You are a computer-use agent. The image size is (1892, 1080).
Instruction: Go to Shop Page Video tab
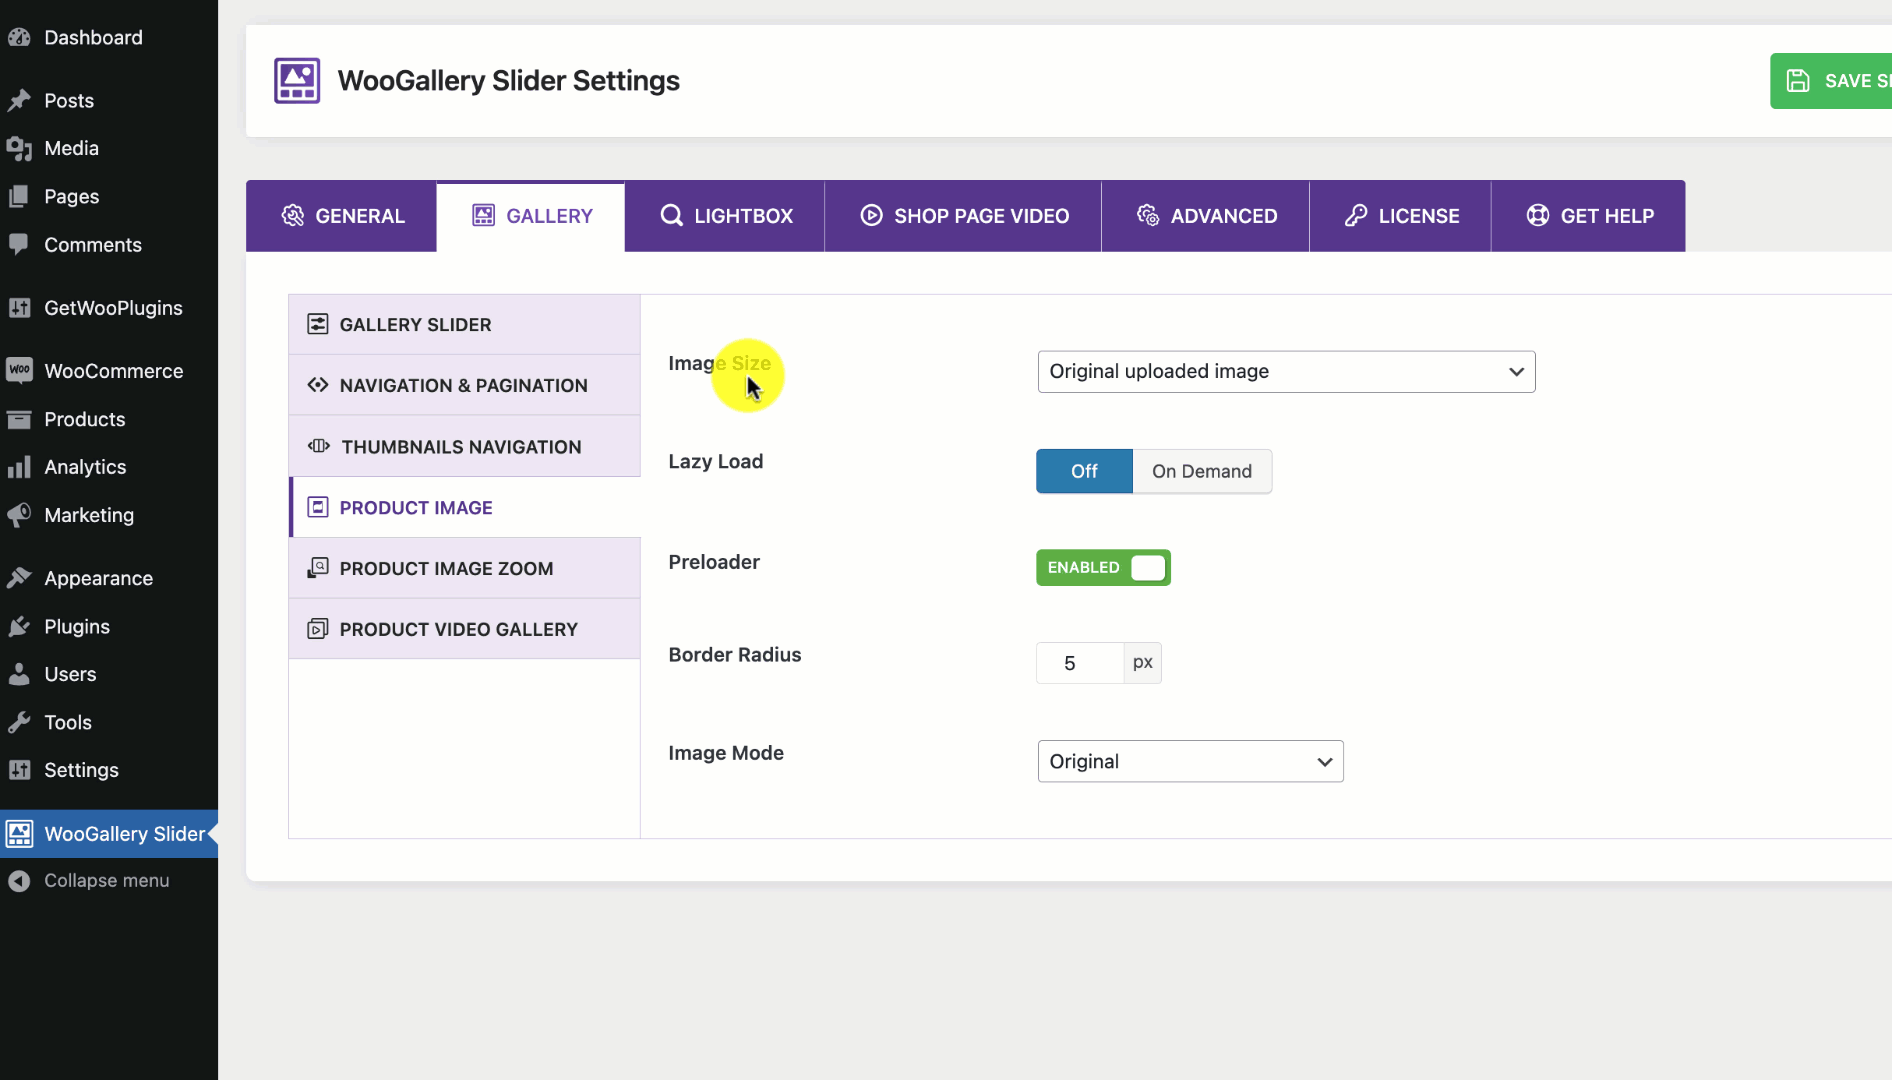(x=963, y=216)
